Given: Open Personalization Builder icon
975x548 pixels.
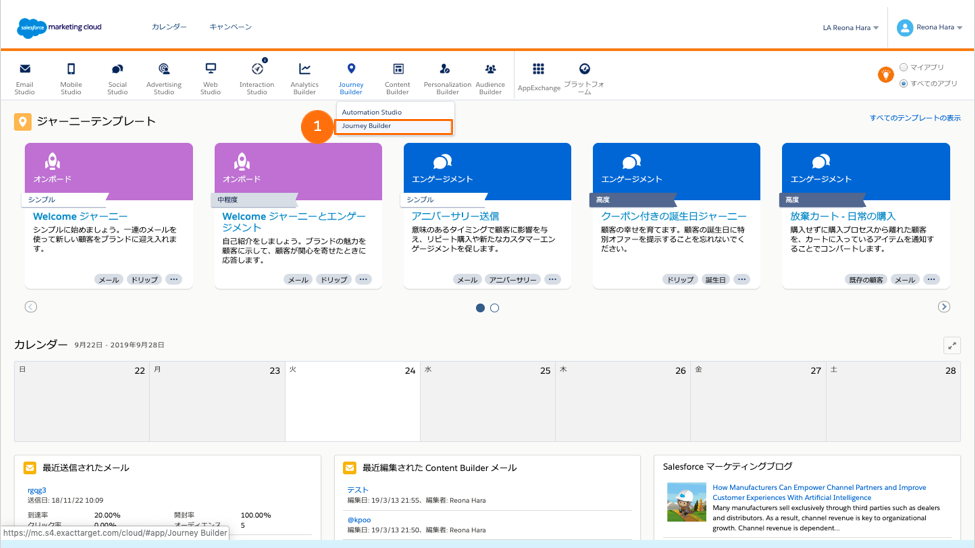Looking at the screenshot, I should coord(445,68).
